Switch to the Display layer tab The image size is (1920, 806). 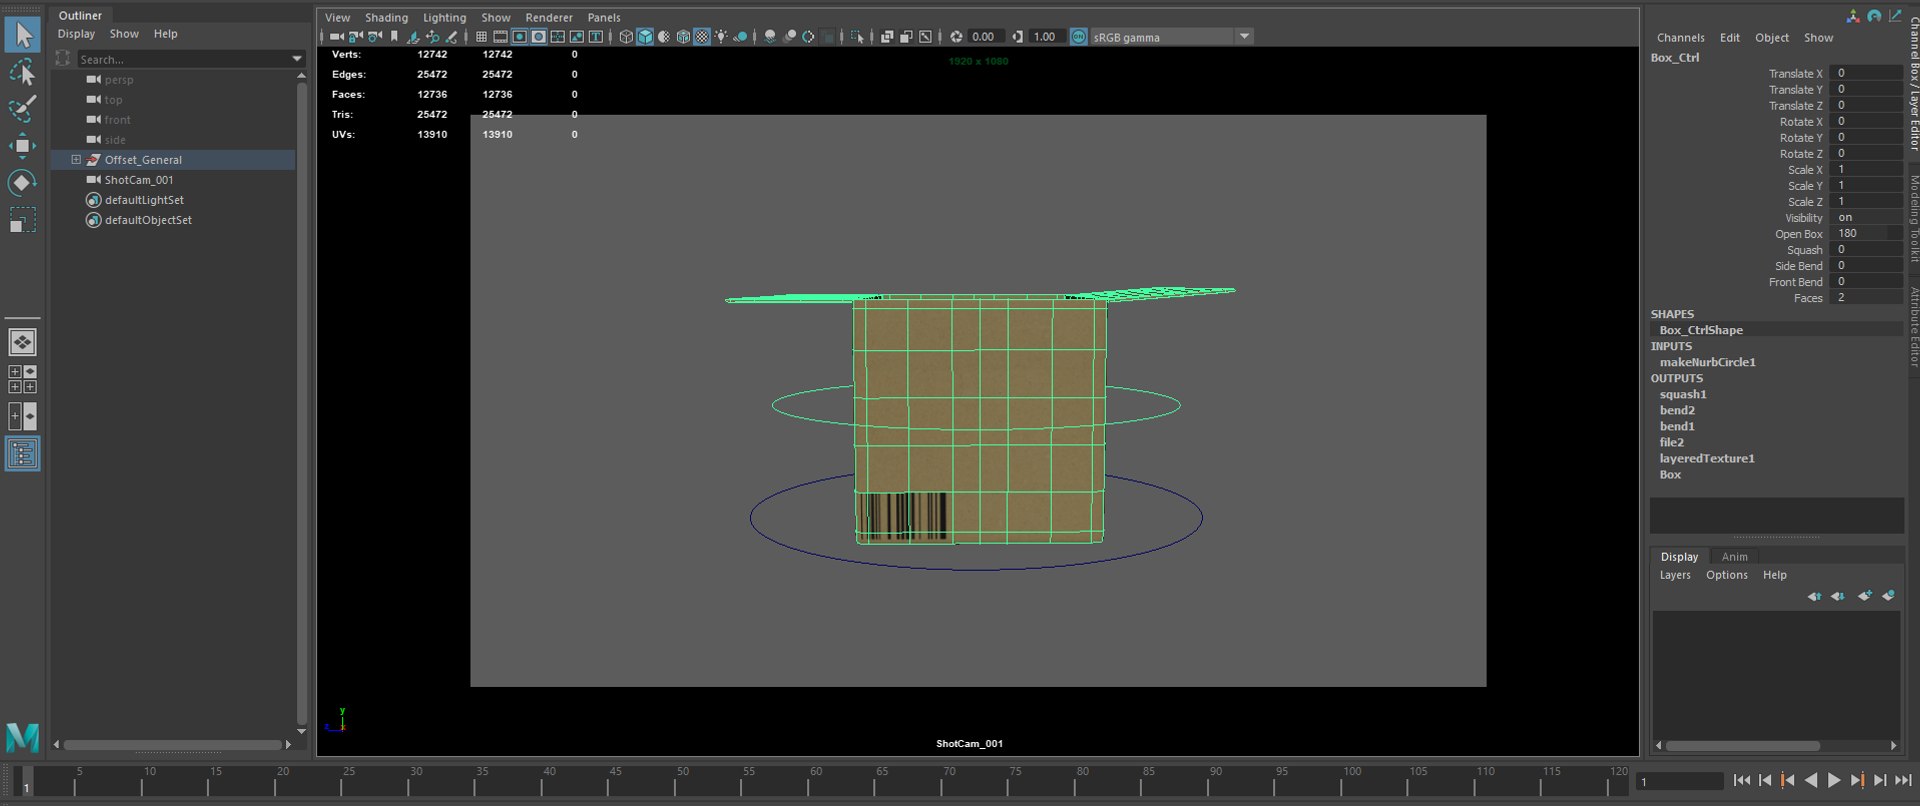coord(1679,557)
